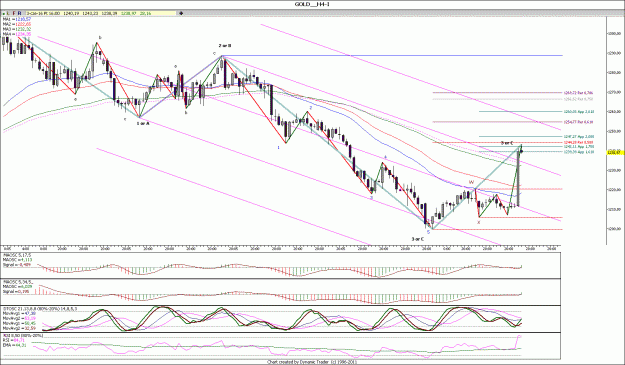The image size is (625, 365).
Task: Click the 1260 App 2.618 projection label
Action: (579, 112)
